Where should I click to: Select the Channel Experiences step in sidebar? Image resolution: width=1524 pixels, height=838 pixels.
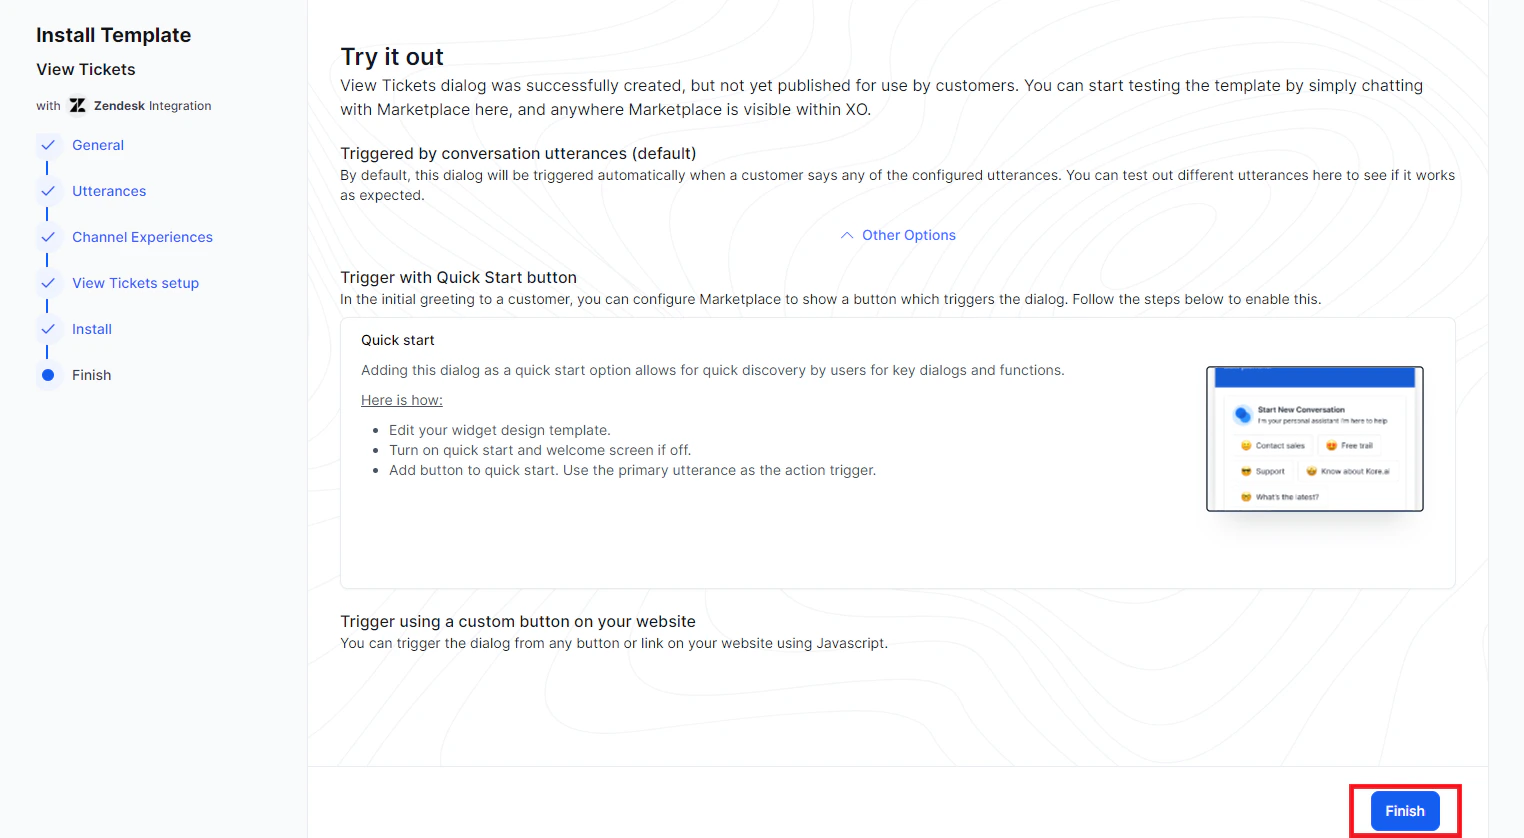[142, 237]
